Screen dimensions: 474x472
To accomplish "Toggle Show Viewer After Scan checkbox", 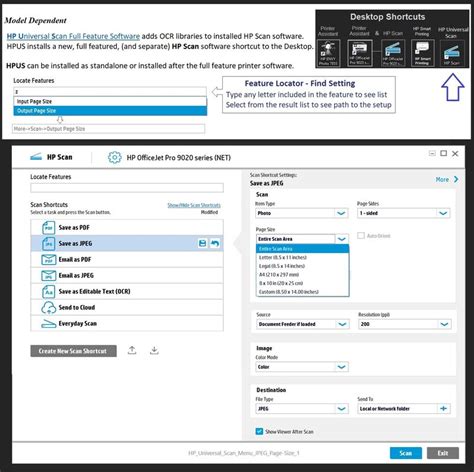I will coord(259,431).
